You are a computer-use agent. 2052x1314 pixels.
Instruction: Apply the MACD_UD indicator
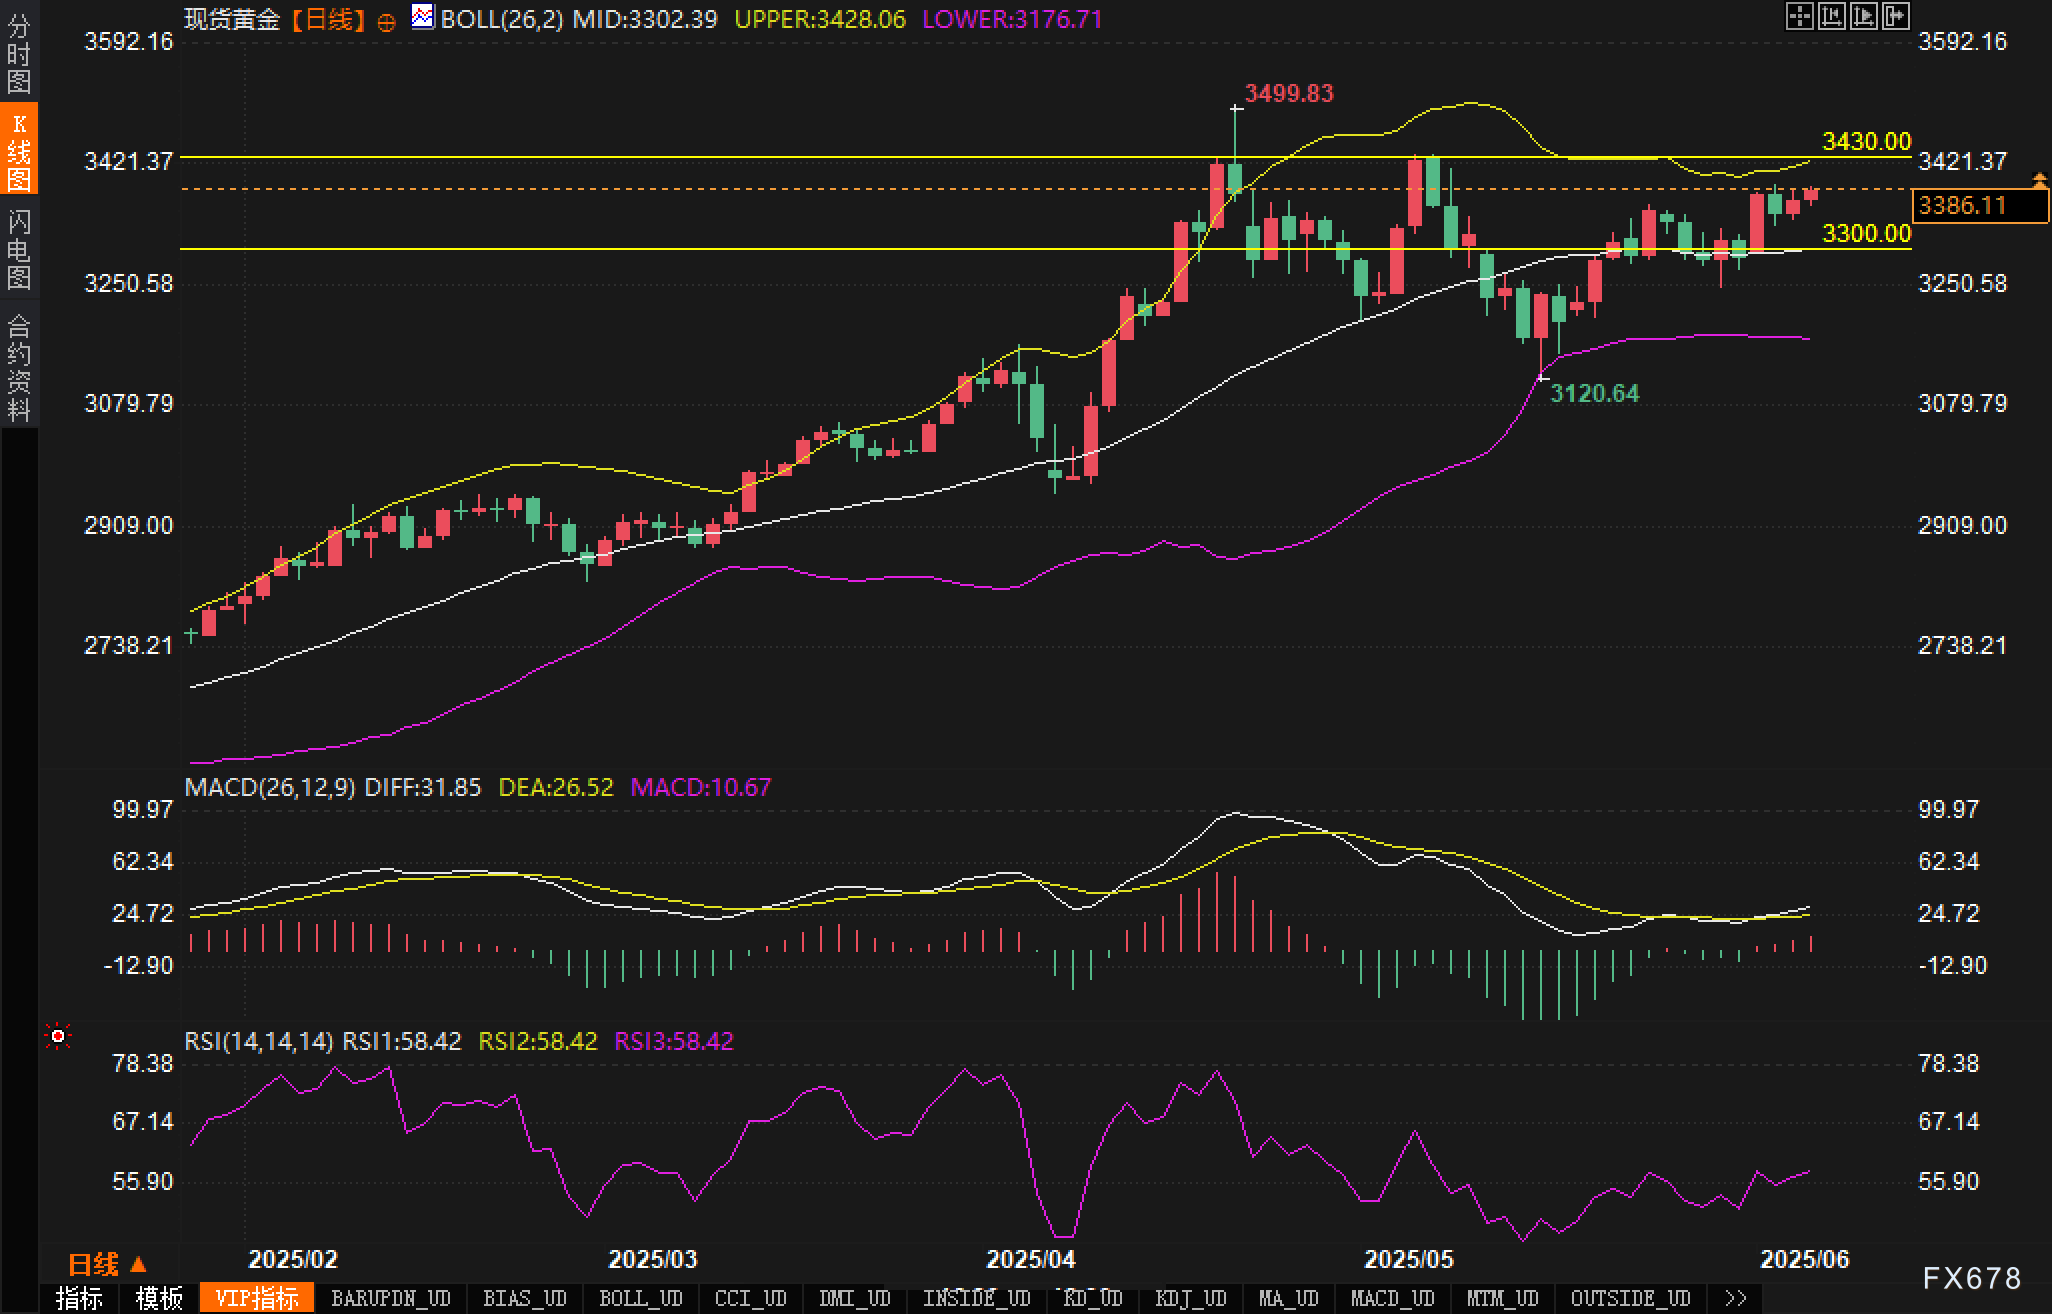point(1392,1298)
